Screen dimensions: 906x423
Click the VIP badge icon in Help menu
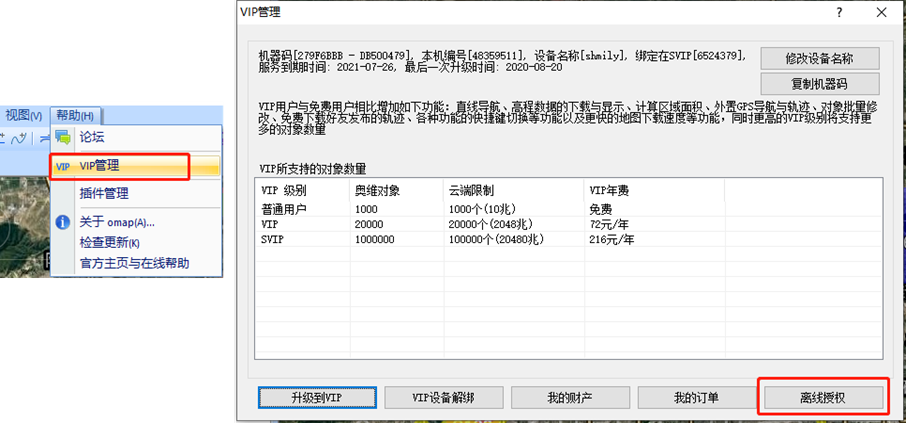[62, 166]
